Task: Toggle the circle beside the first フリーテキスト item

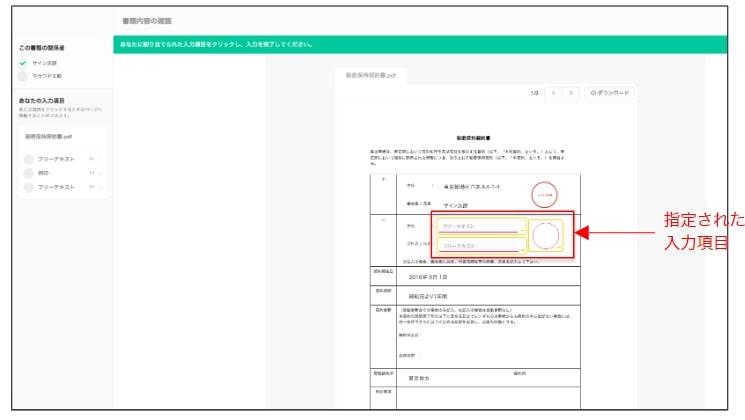Action: point(29,159)
